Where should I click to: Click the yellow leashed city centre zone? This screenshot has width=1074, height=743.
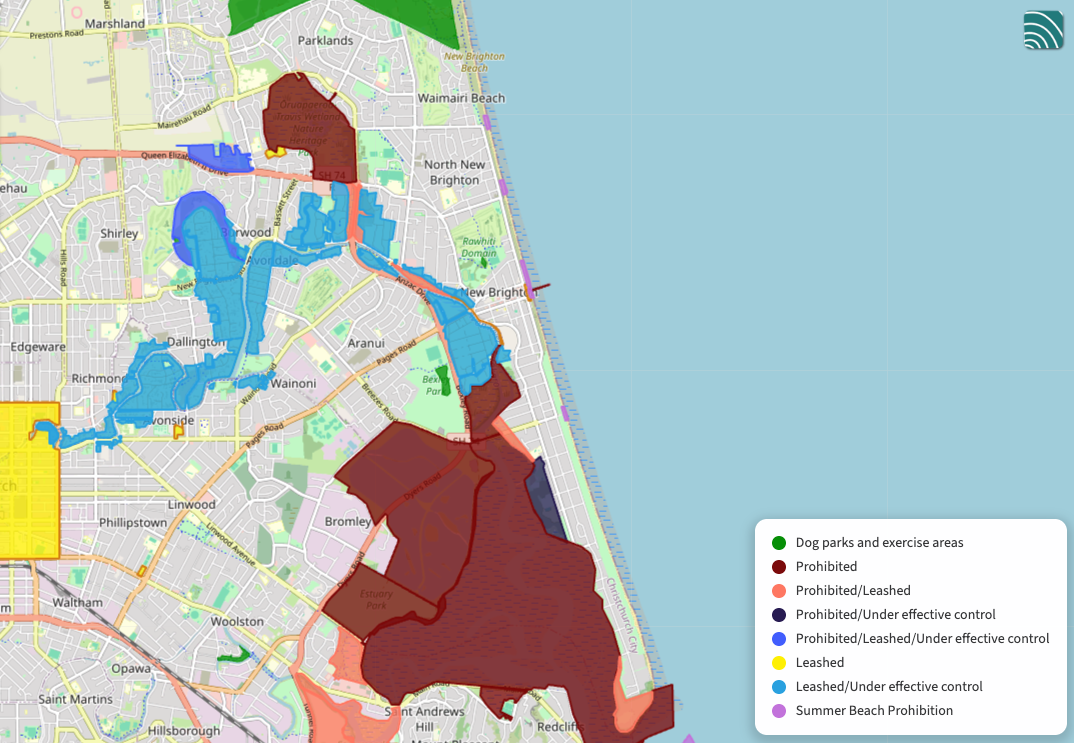pyautogui.click(x=27, y=479)
